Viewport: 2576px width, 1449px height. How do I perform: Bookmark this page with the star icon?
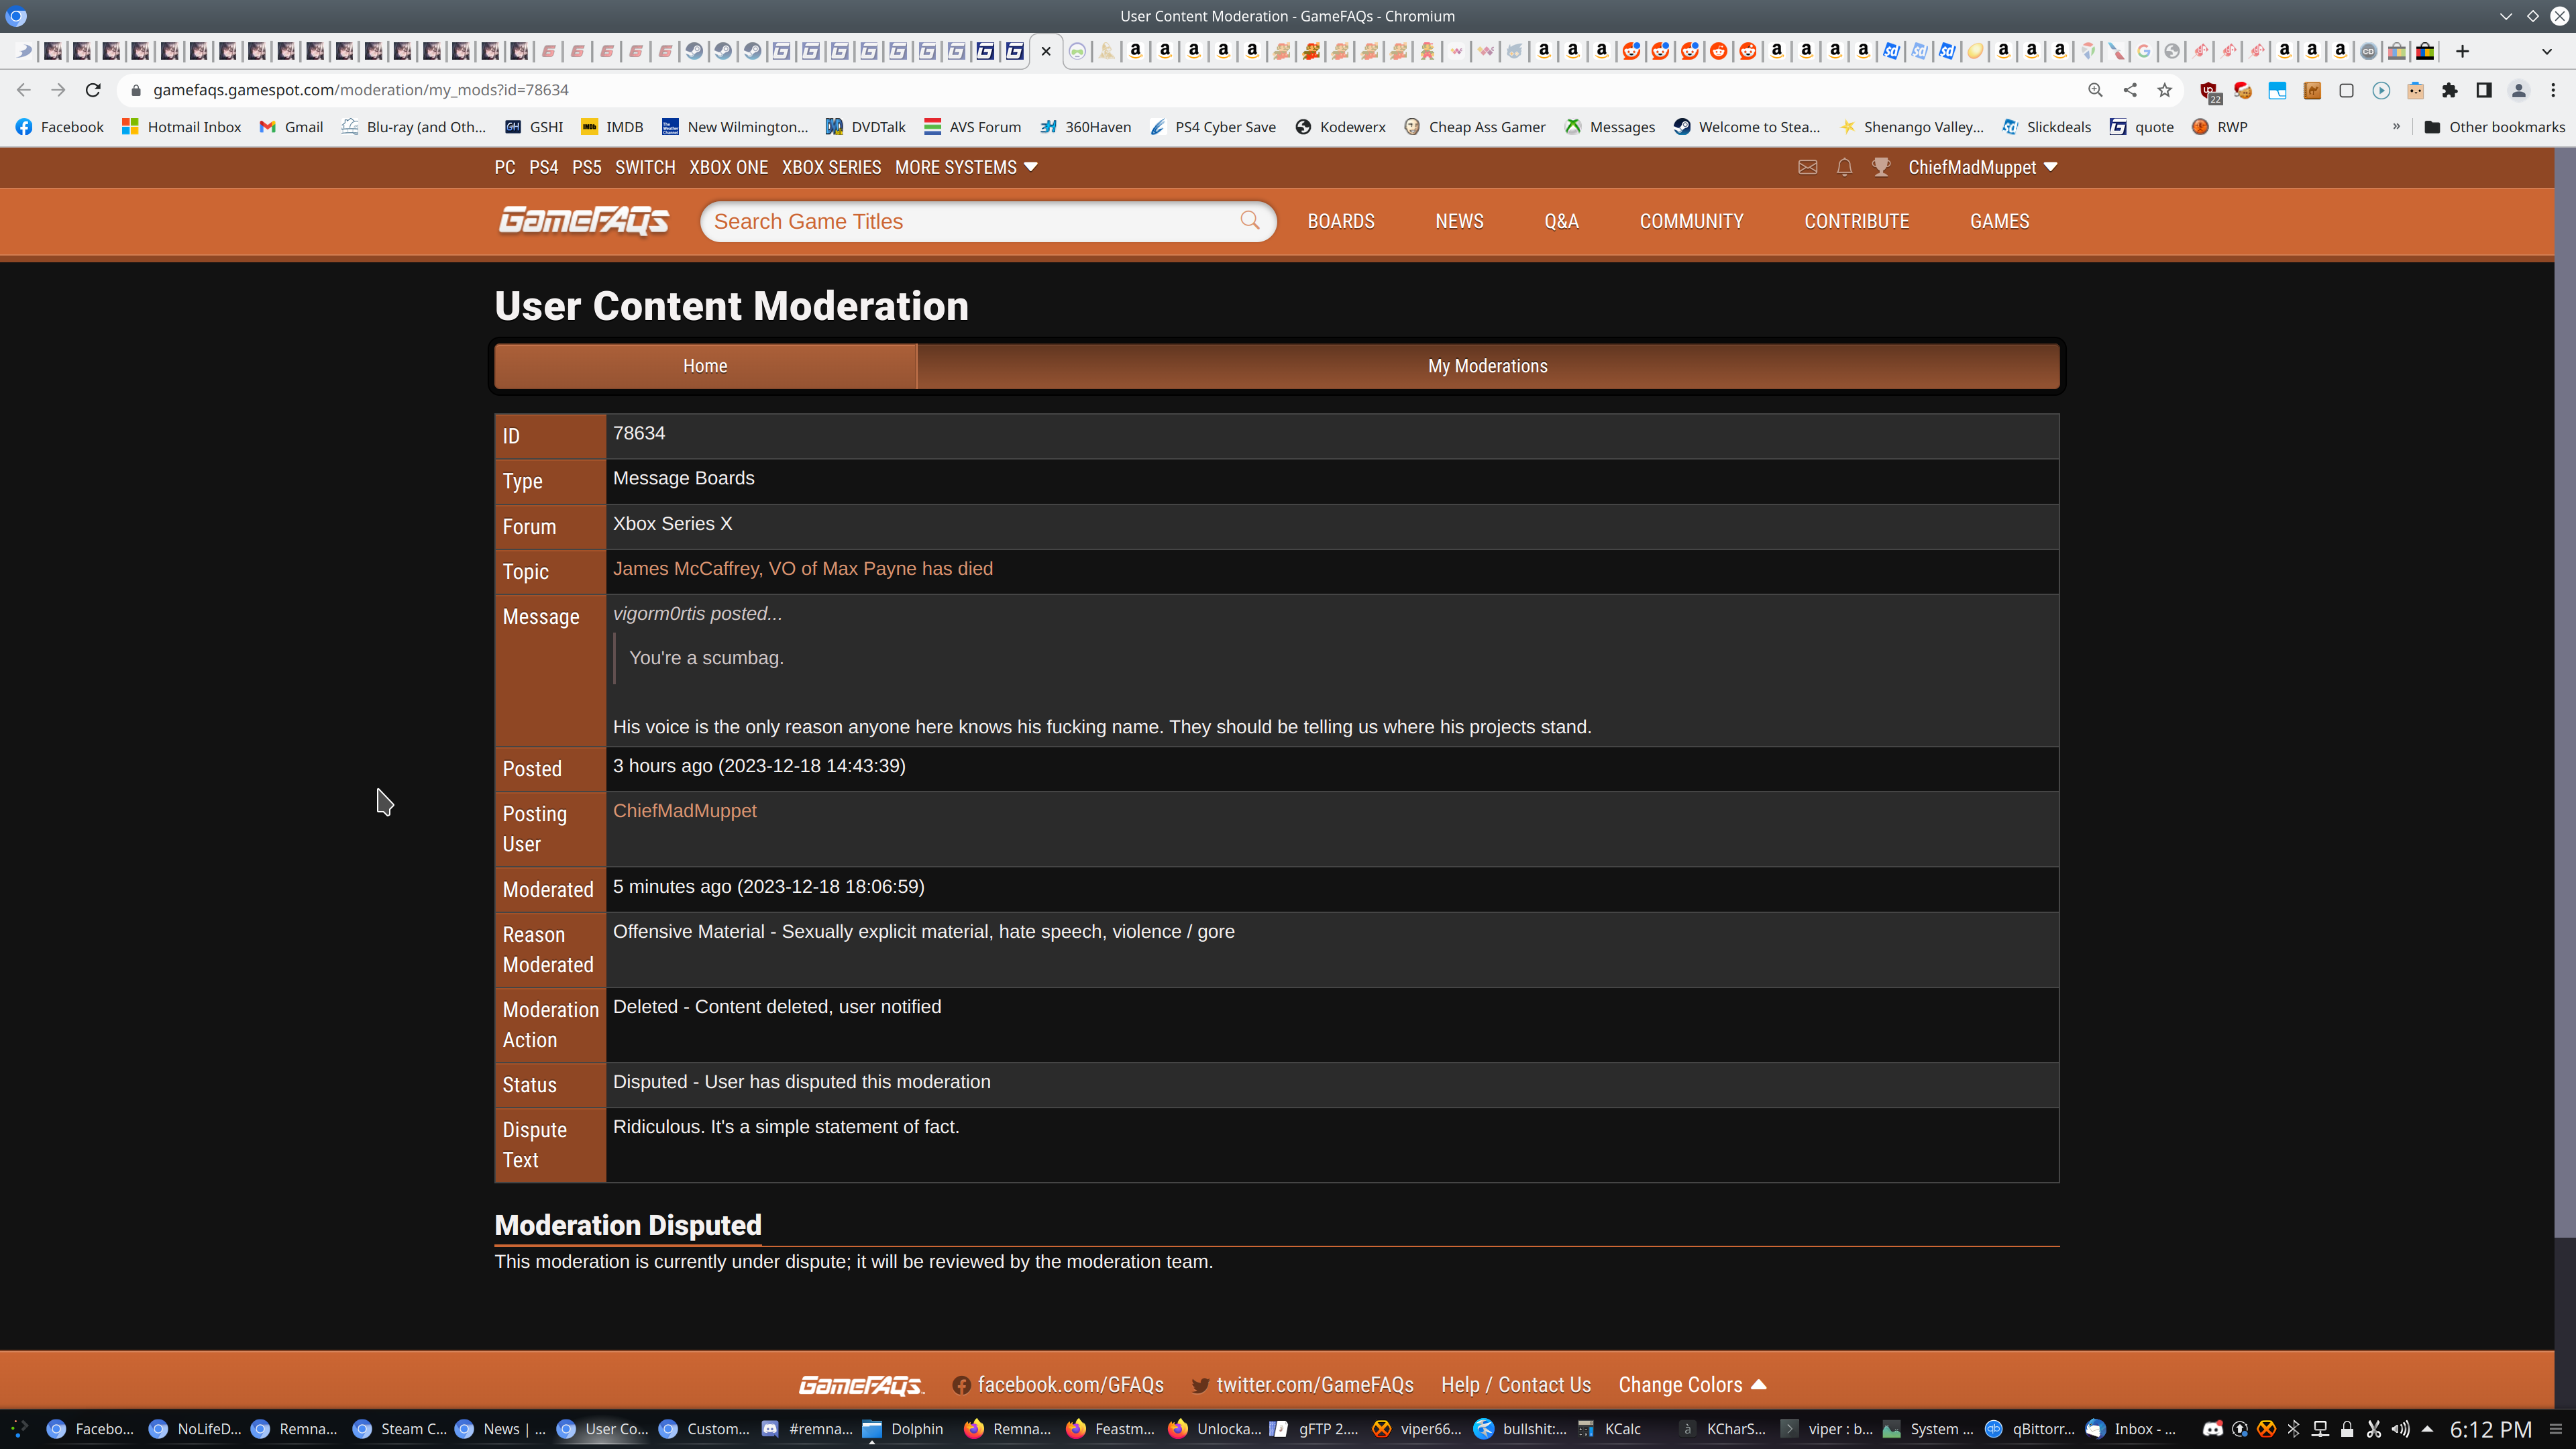pyautogui.click(x=2164, y=90)
